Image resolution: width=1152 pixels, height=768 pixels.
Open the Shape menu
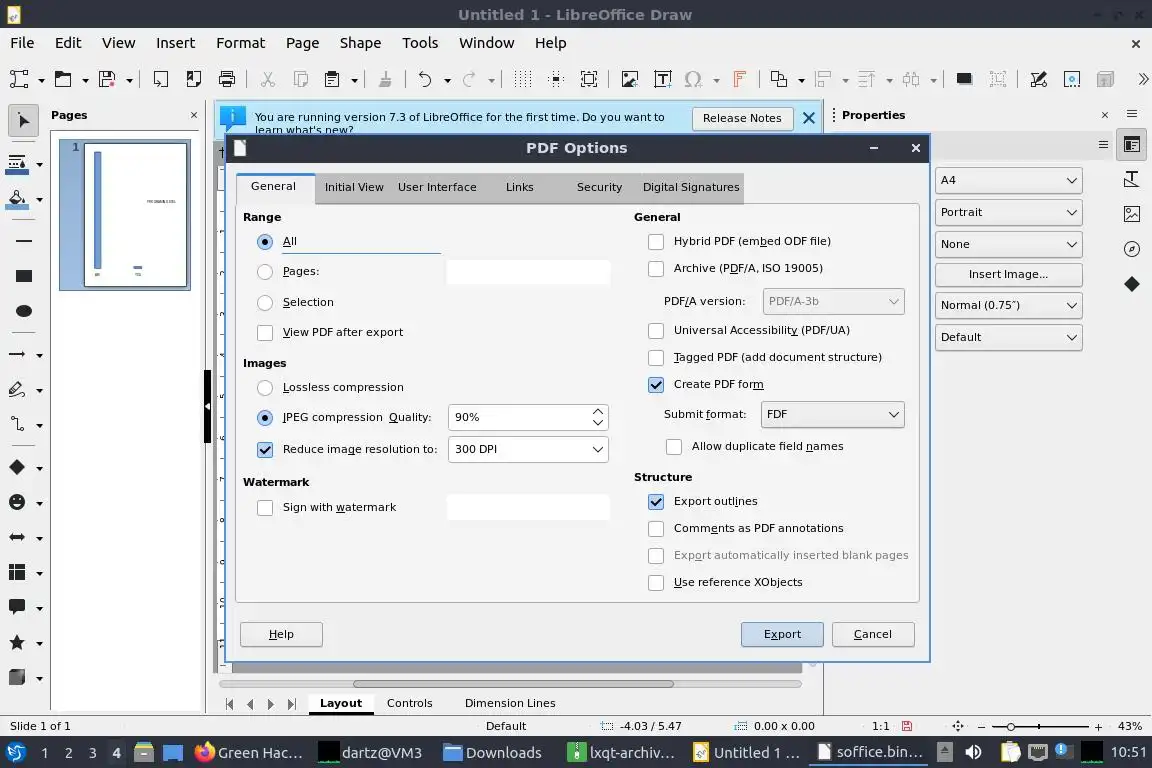coord(360,43)
